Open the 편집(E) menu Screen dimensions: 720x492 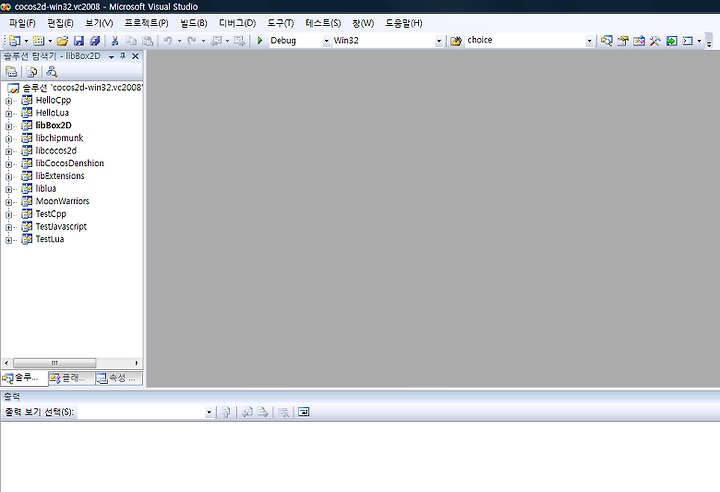(60, 23)
